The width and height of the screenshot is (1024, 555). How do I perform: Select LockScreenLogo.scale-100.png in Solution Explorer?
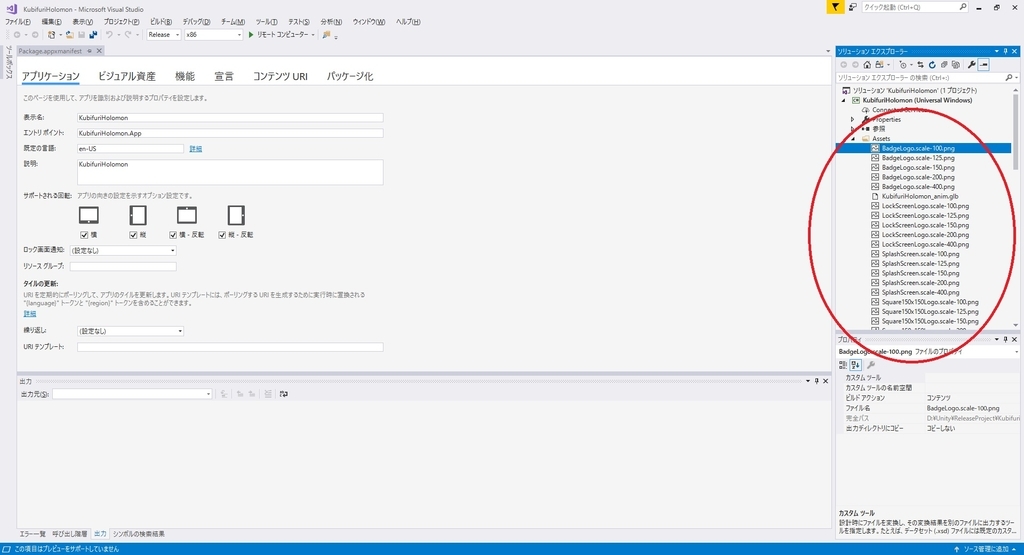(x=925, y=206)
